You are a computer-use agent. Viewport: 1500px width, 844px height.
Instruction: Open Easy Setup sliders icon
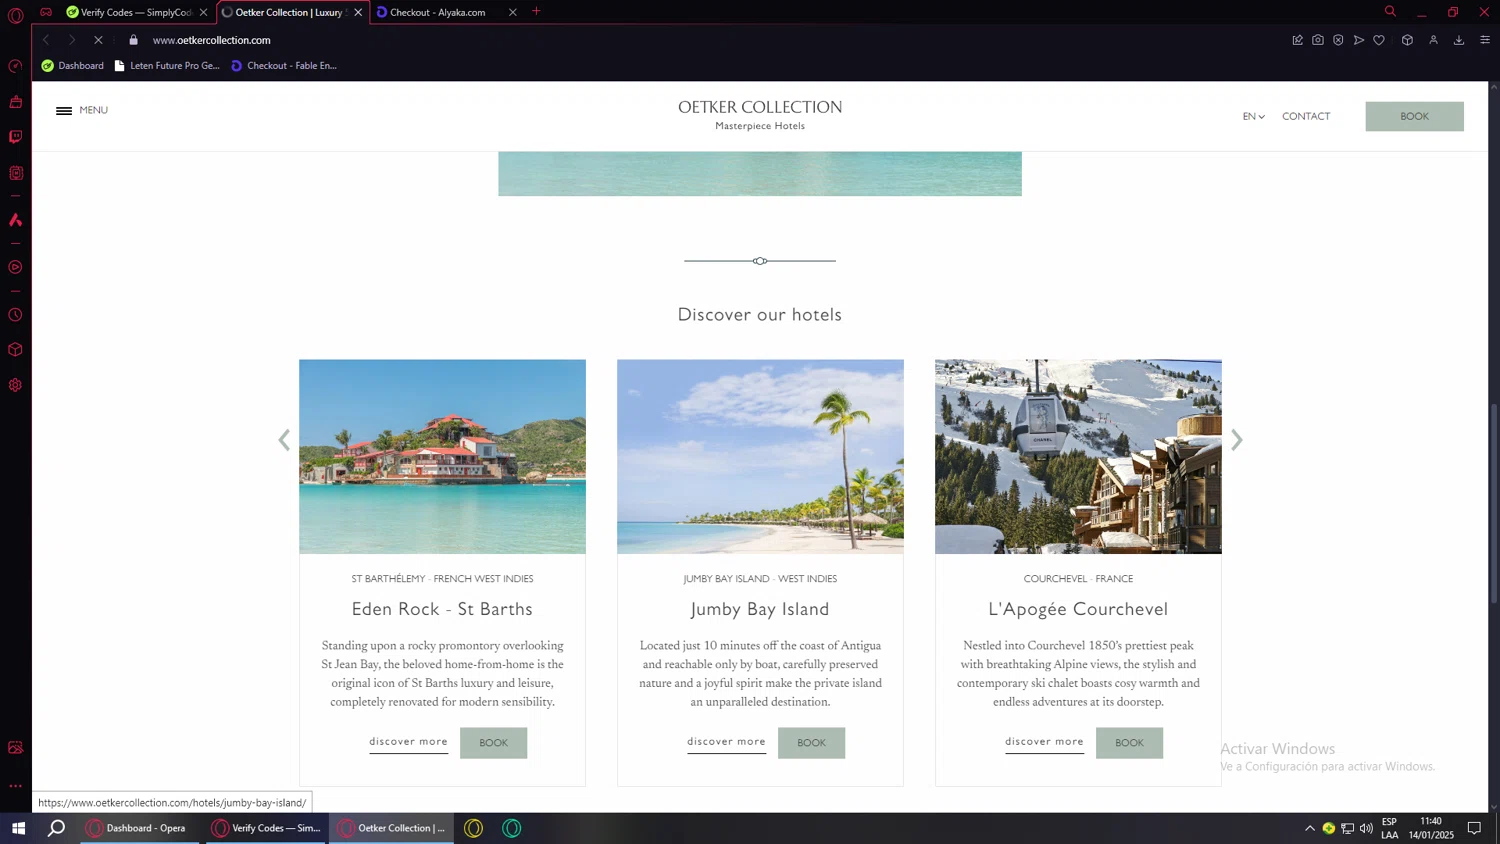point(1485,40)
